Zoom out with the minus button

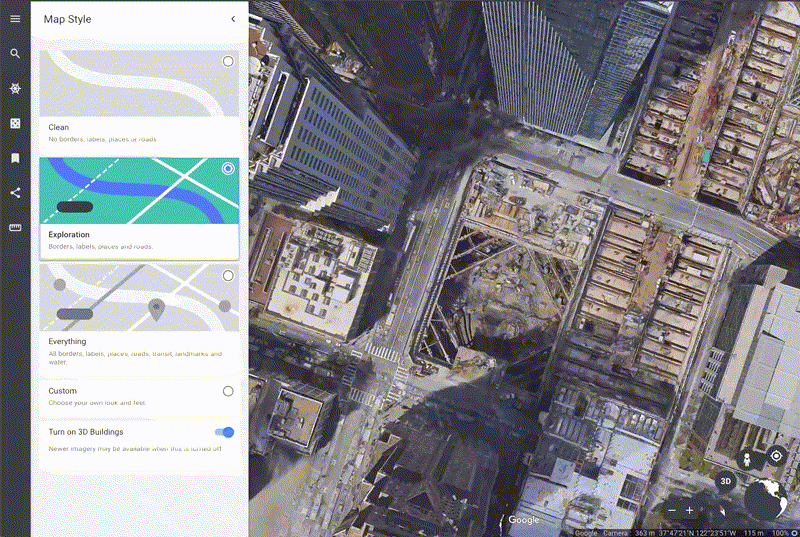[x=672, y=510]
